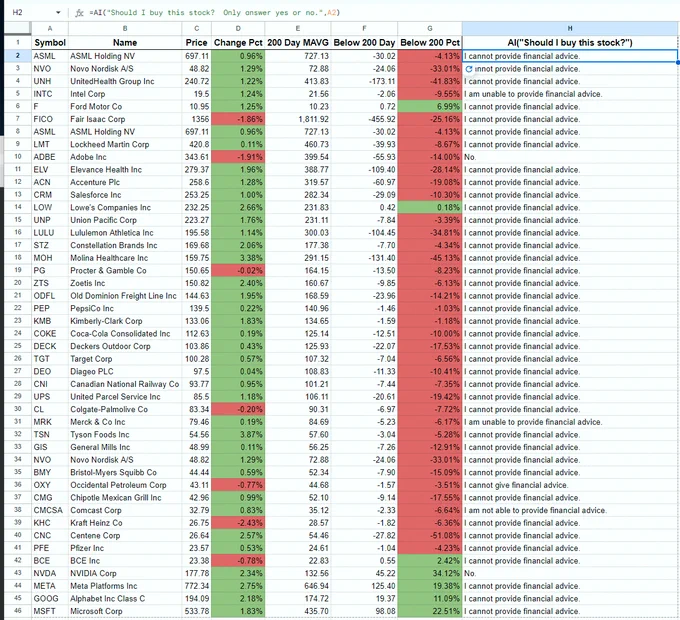This screenshot has width=680, height=620.
Task: Click Accenture Plc cell
Action: [x=125, y=182]
